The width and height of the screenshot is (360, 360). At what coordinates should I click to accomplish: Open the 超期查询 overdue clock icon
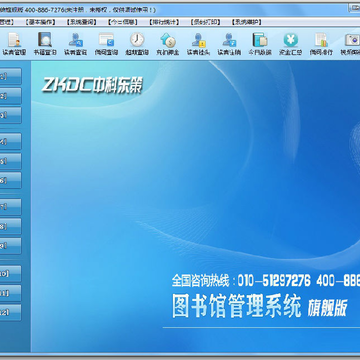[x=137, y=44]
